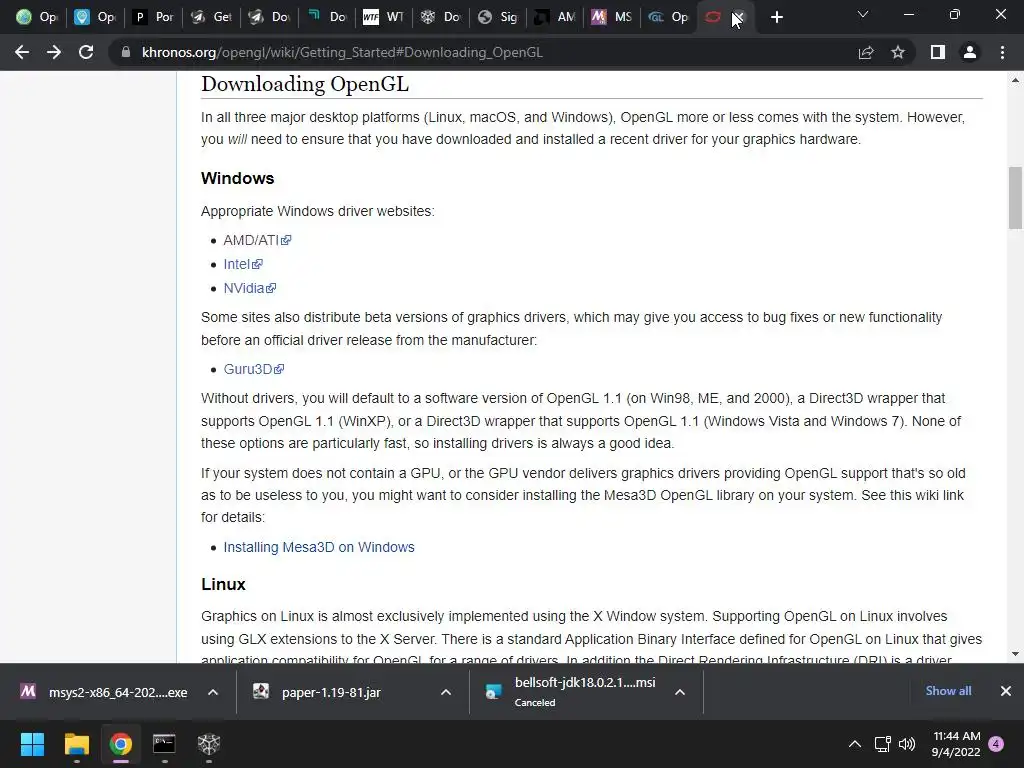
Task: Expand options for paper-1.19-81.jar download
Action: coord(446,692)
